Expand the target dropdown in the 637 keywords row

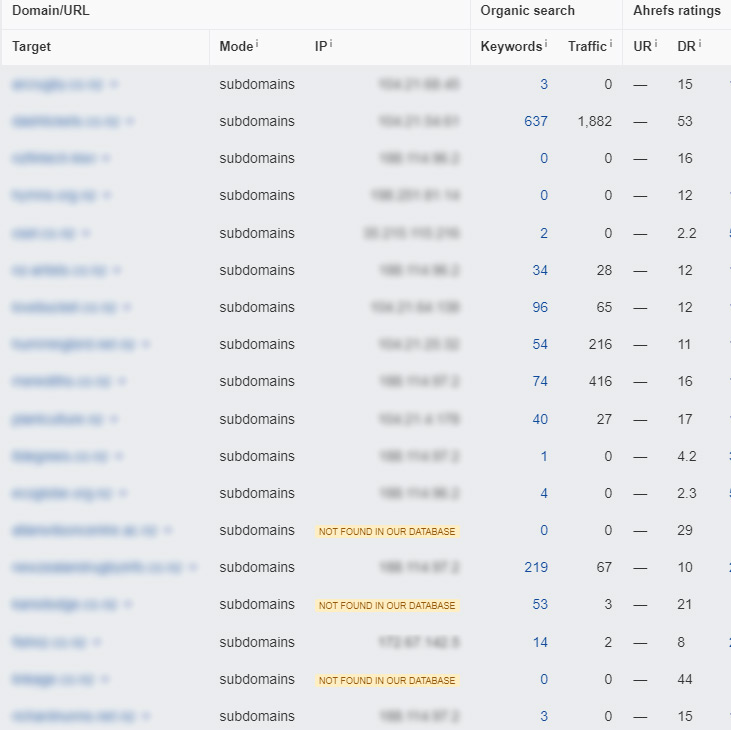(131, 122)
